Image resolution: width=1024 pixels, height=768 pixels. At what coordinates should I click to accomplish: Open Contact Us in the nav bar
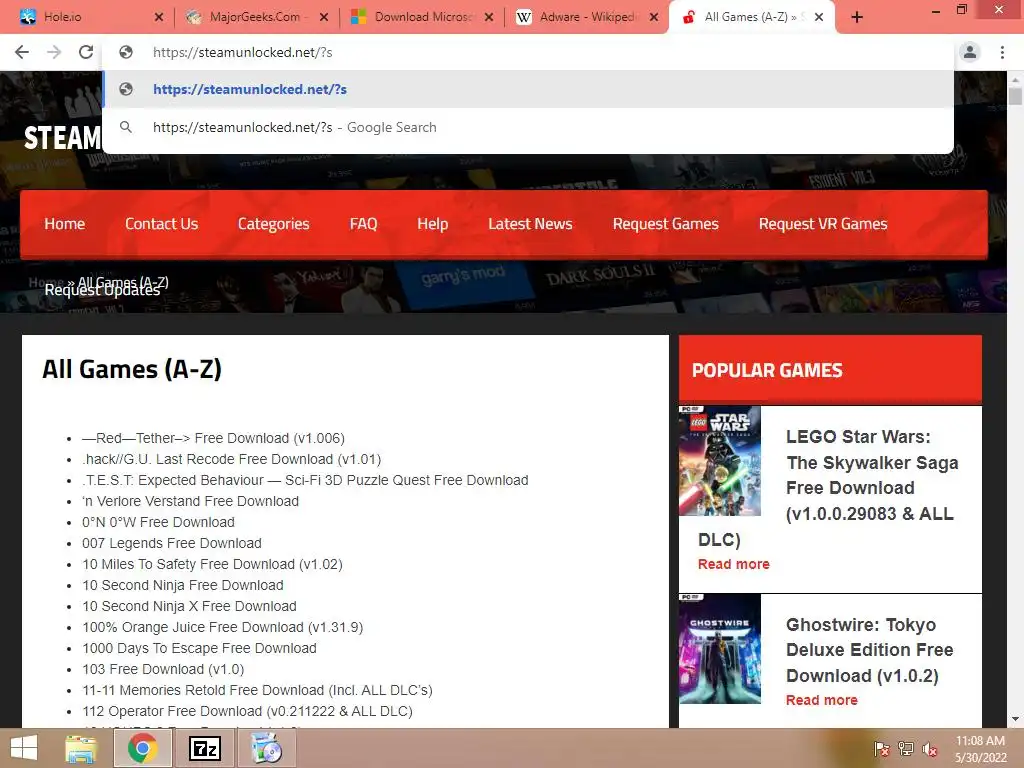point(161,224)
